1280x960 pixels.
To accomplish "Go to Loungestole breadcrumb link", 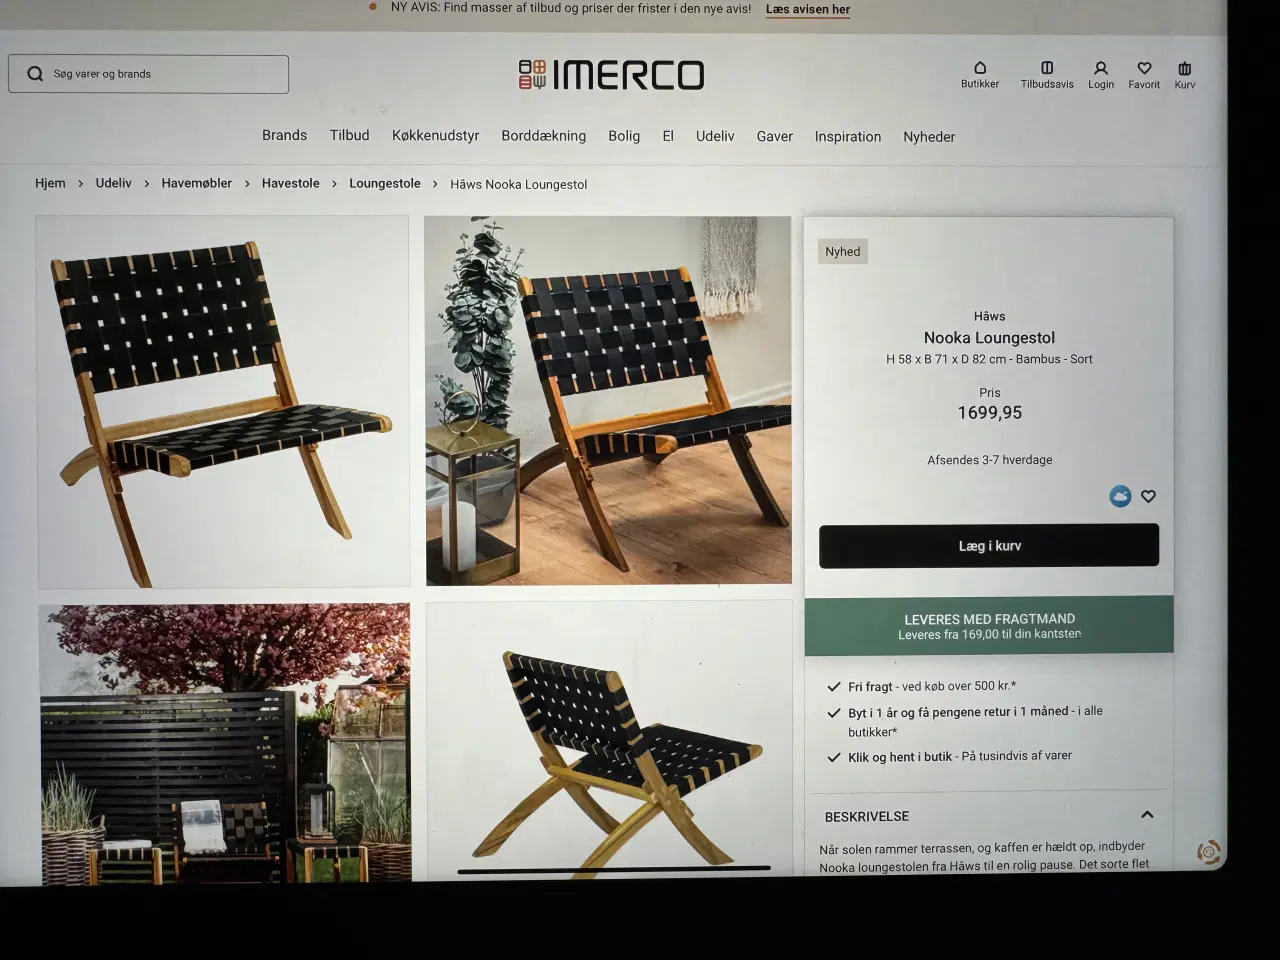I will [385, 183].
